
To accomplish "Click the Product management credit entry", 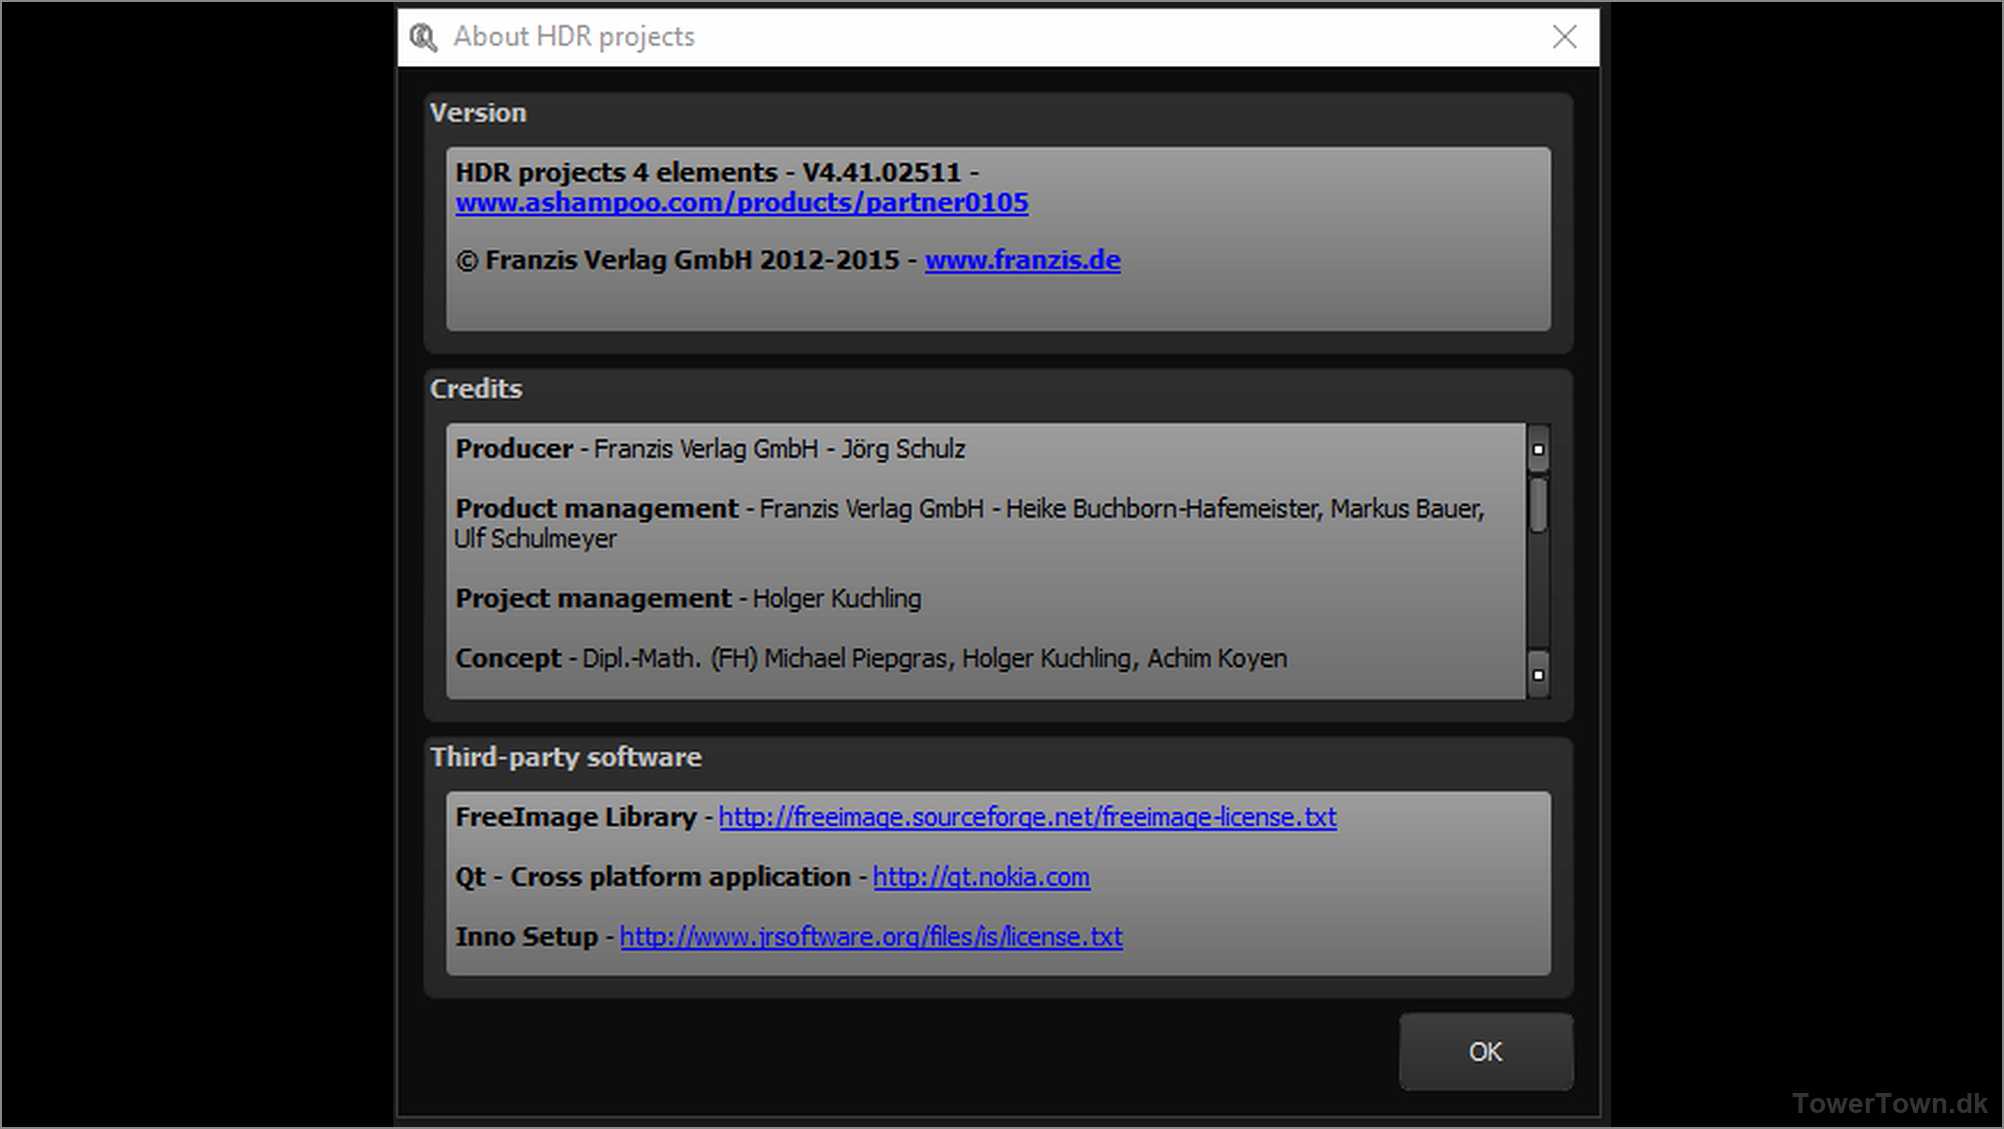I will pyautogui.click(x=968, y=510).
